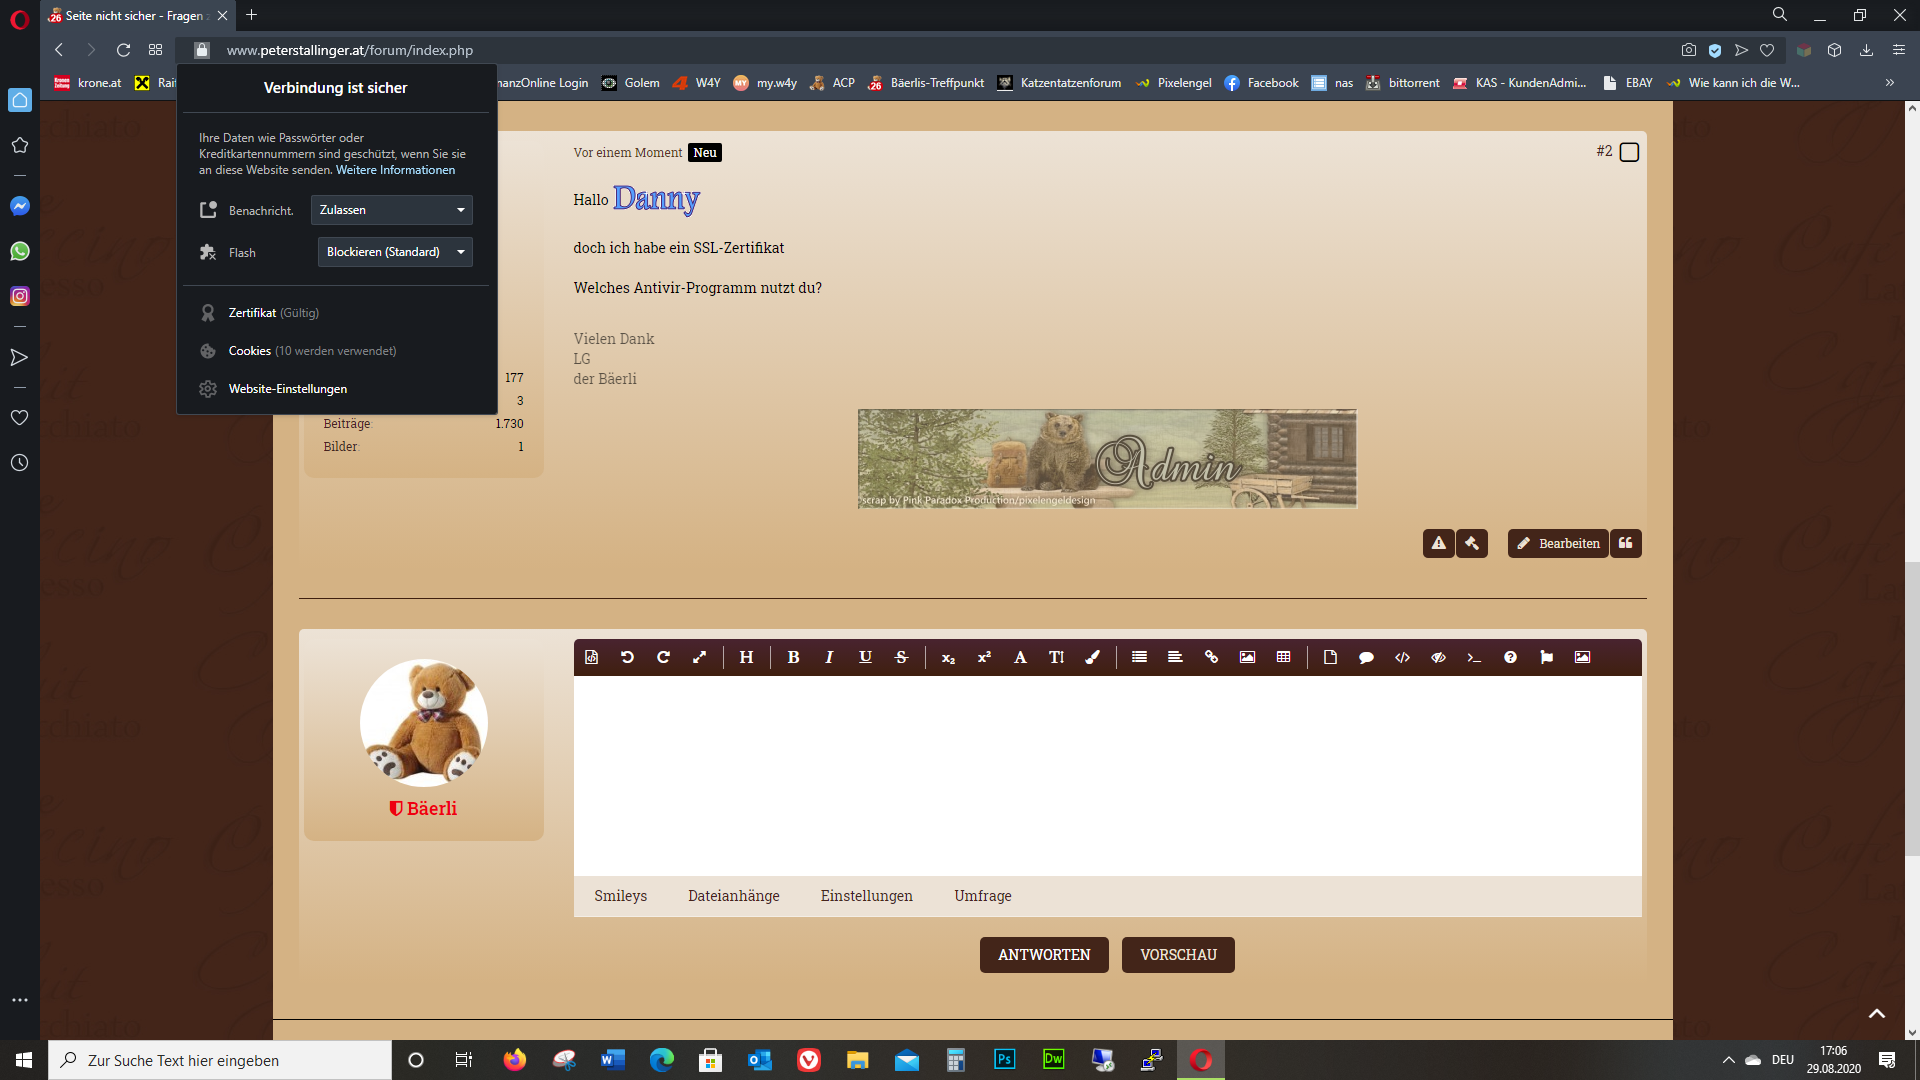Open WhatsApp in Opera sidebar
This screenshot has height=1080, width=1920.
[19, 251]
